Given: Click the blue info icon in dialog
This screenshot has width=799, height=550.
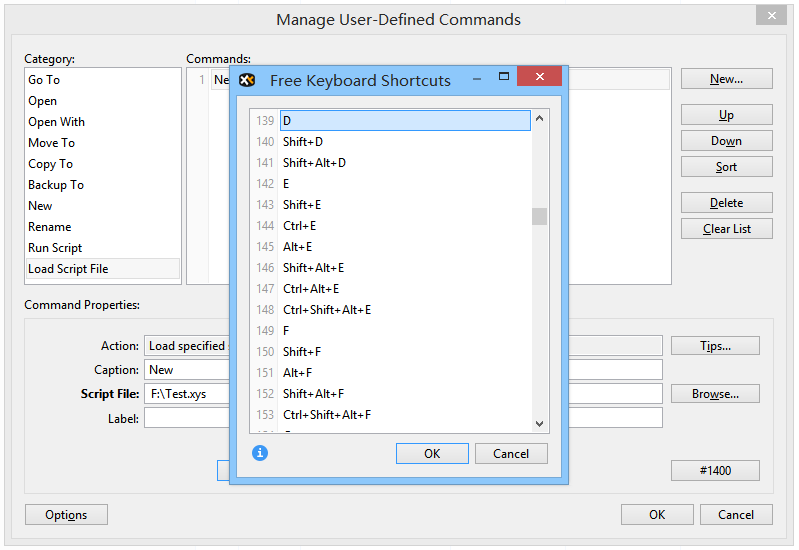Looking at the screenshot, I should [x=260, y=453].
